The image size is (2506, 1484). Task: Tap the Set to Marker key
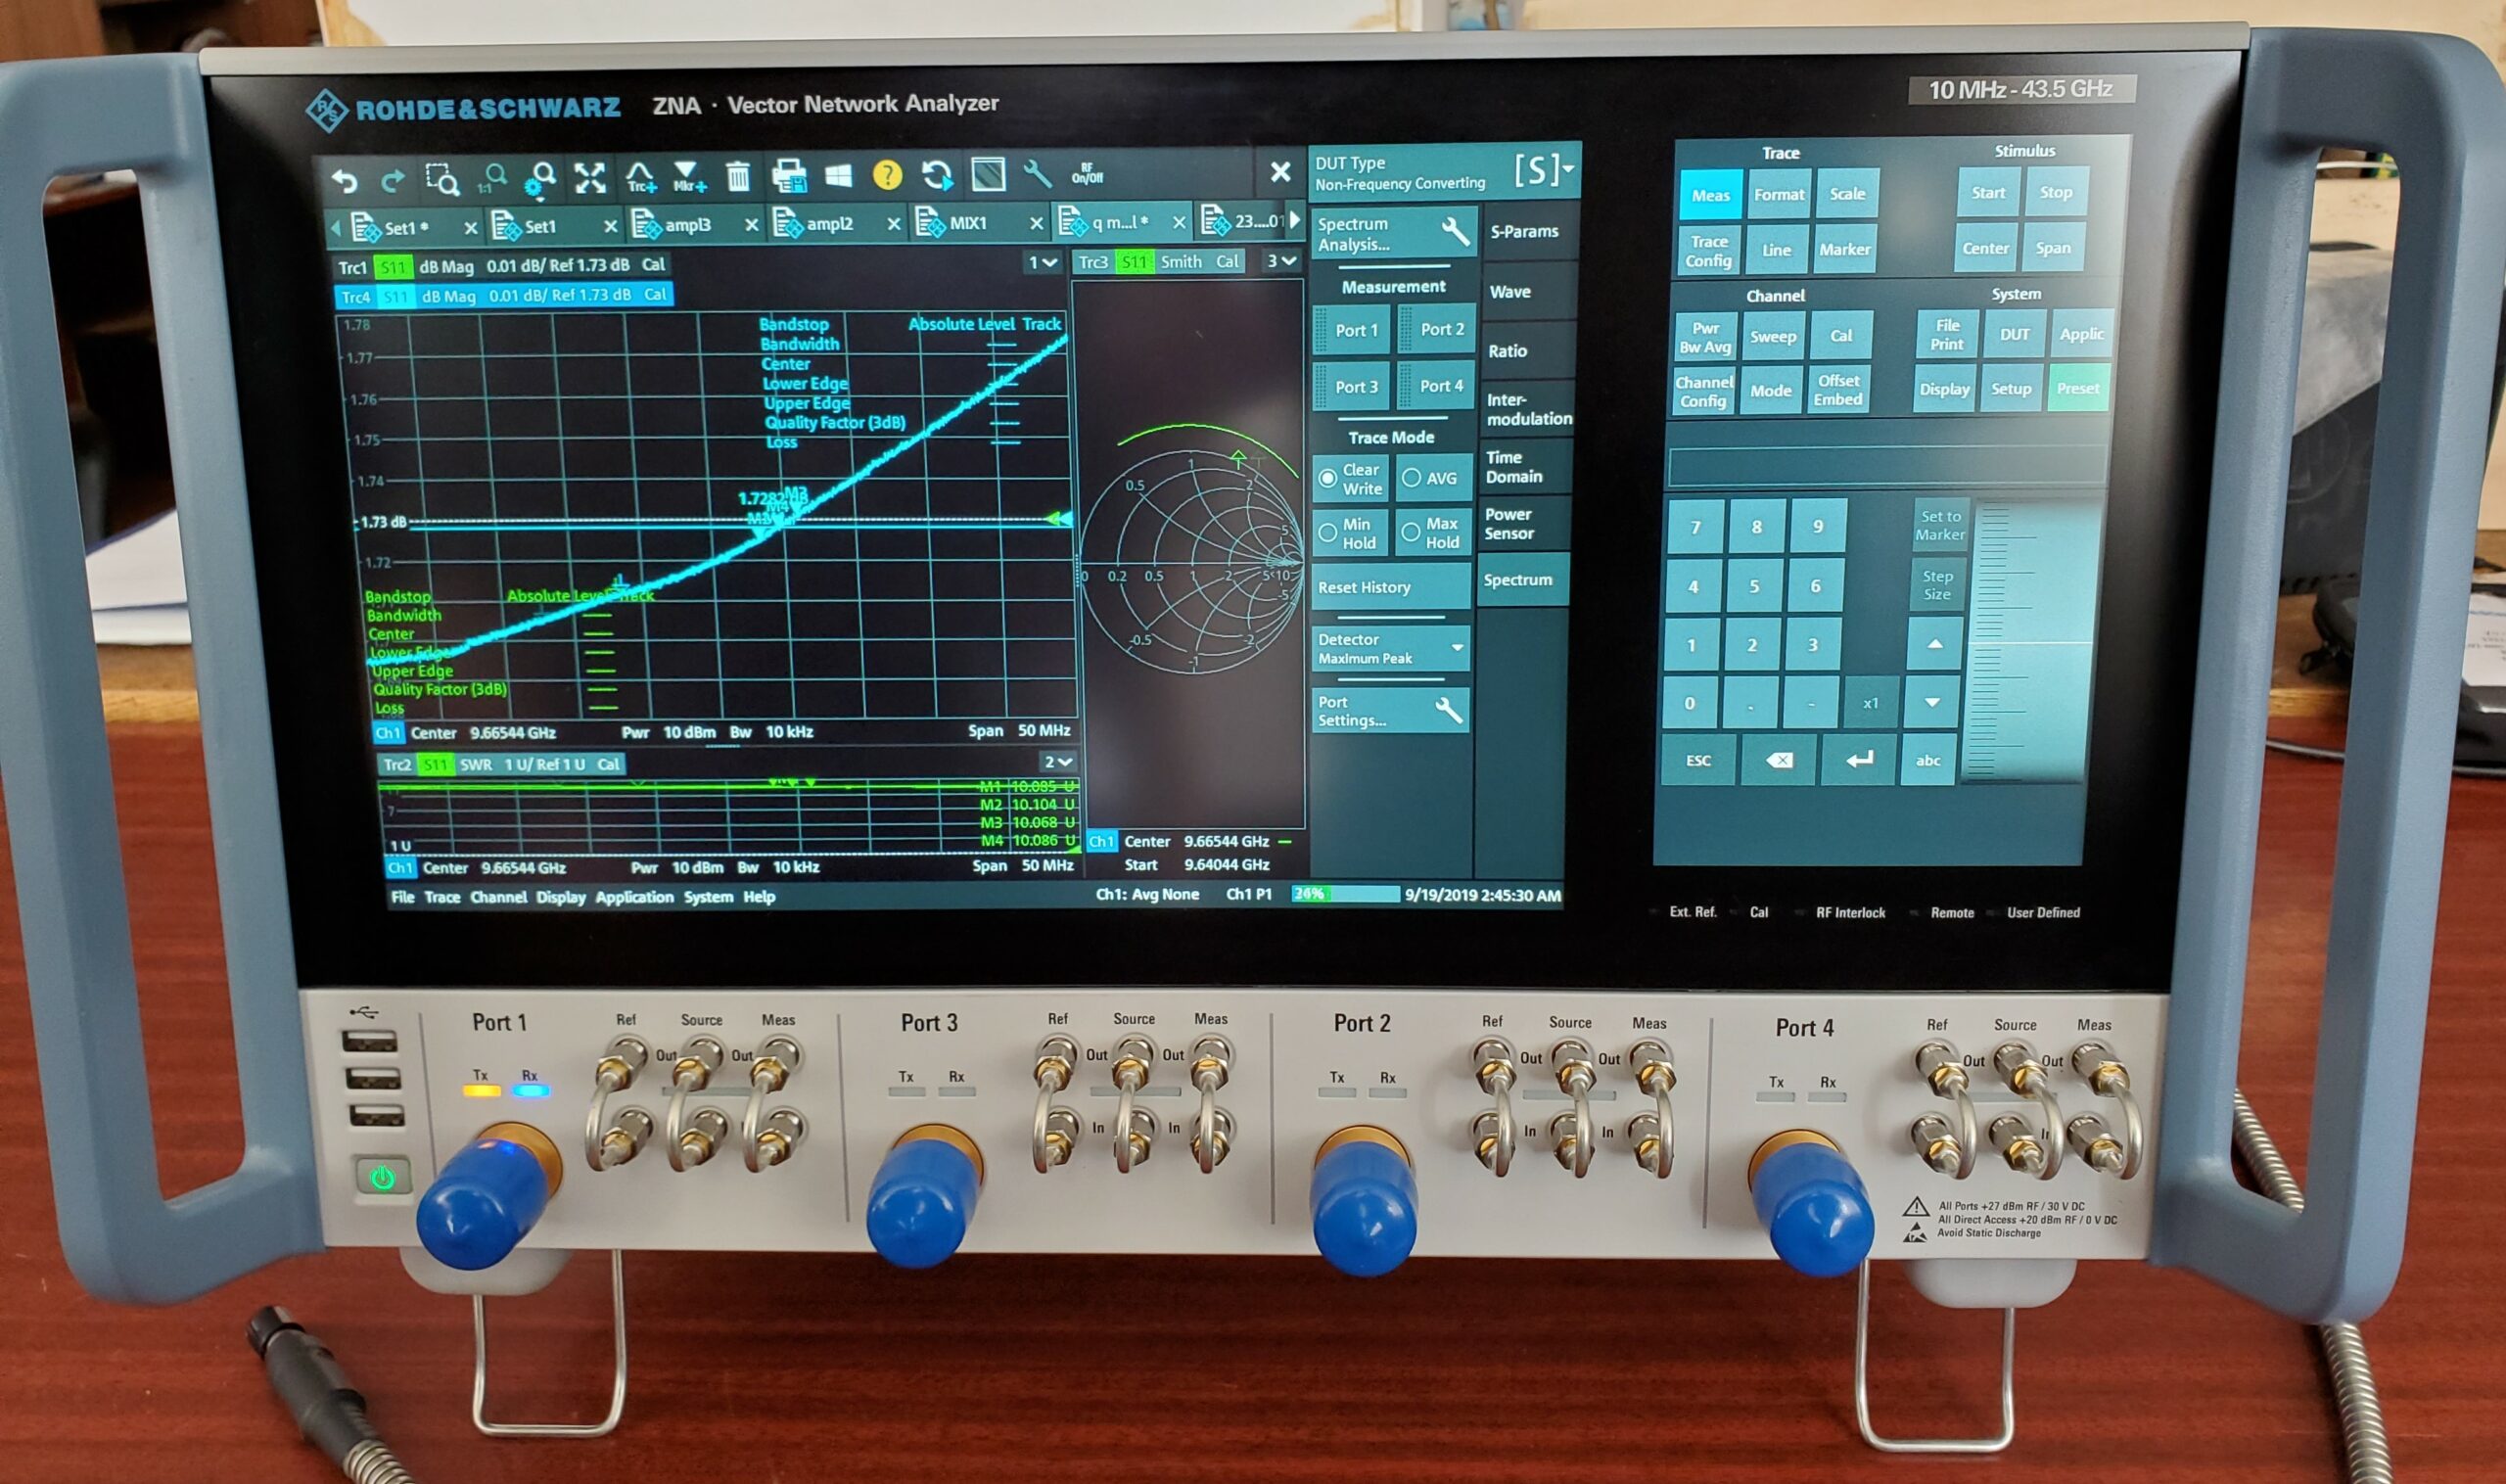(1940, 525)
